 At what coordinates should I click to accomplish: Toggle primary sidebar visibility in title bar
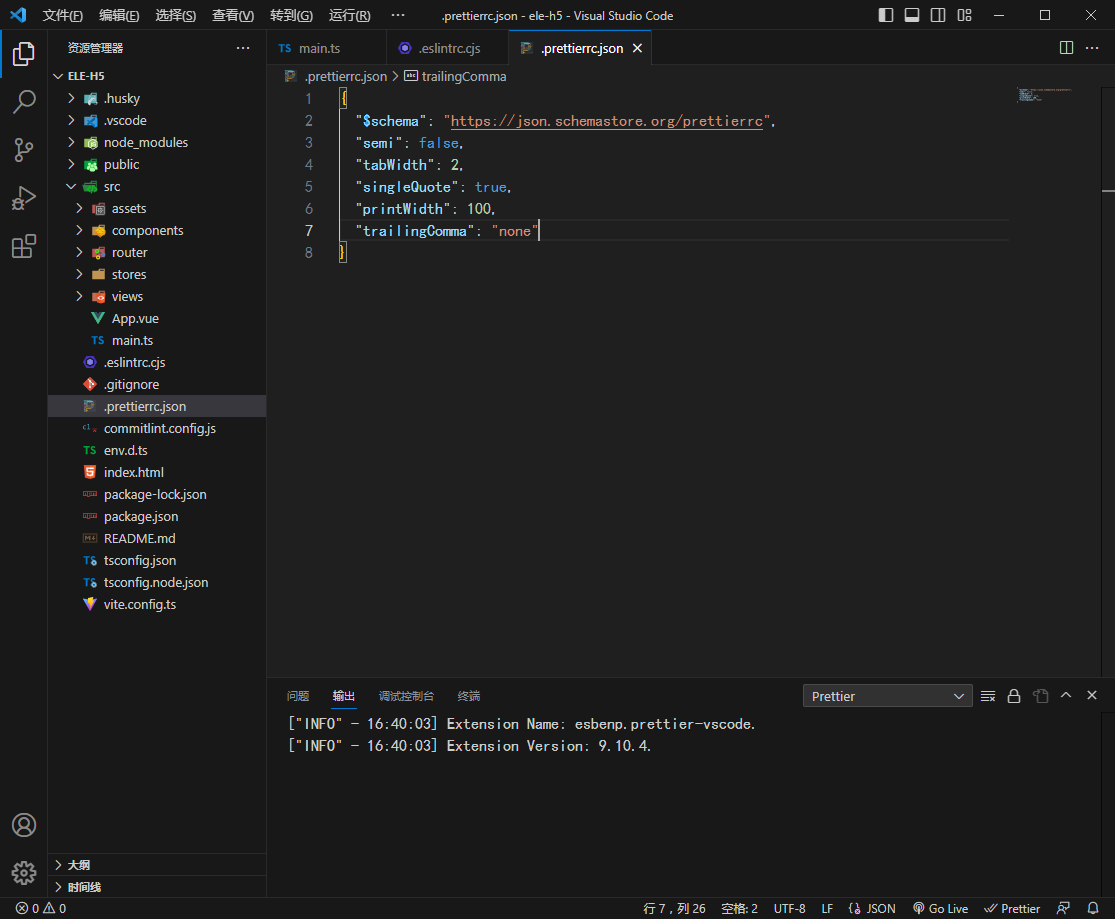pos(886,15)
